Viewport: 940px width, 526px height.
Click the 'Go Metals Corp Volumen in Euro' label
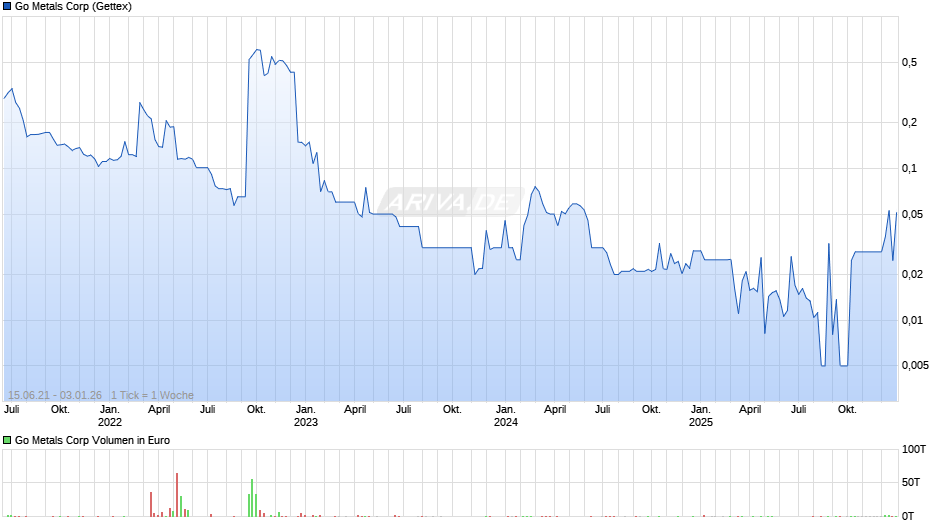(92, 440)
